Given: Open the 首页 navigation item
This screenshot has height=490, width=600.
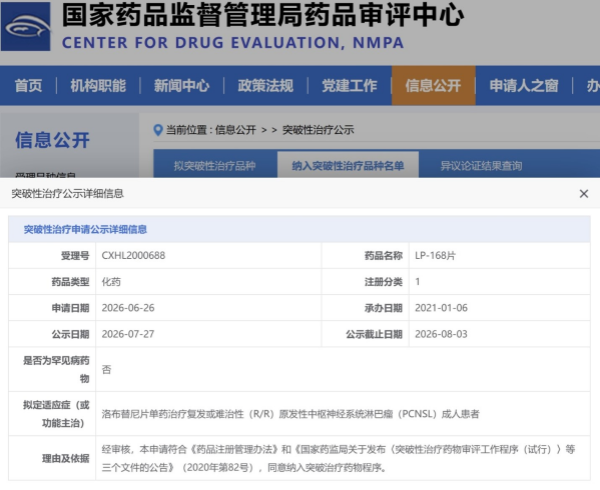Looking at the screenshot, I should click(x=28, y=86).
